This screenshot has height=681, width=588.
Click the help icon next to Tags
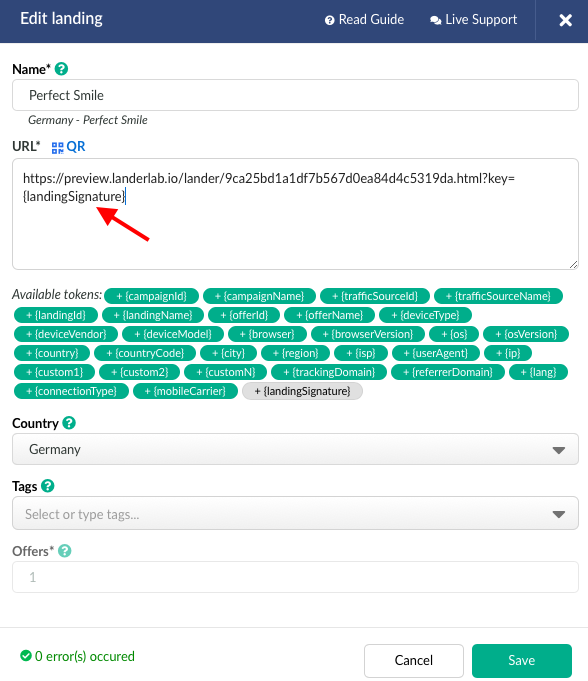[48, 486]
